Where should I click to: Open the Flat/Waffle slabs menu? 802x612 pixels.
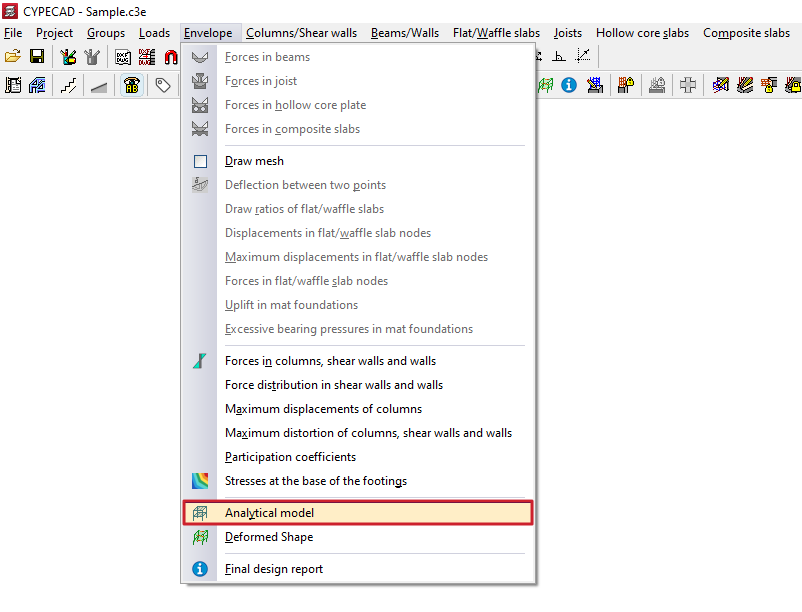pos(496,33)
